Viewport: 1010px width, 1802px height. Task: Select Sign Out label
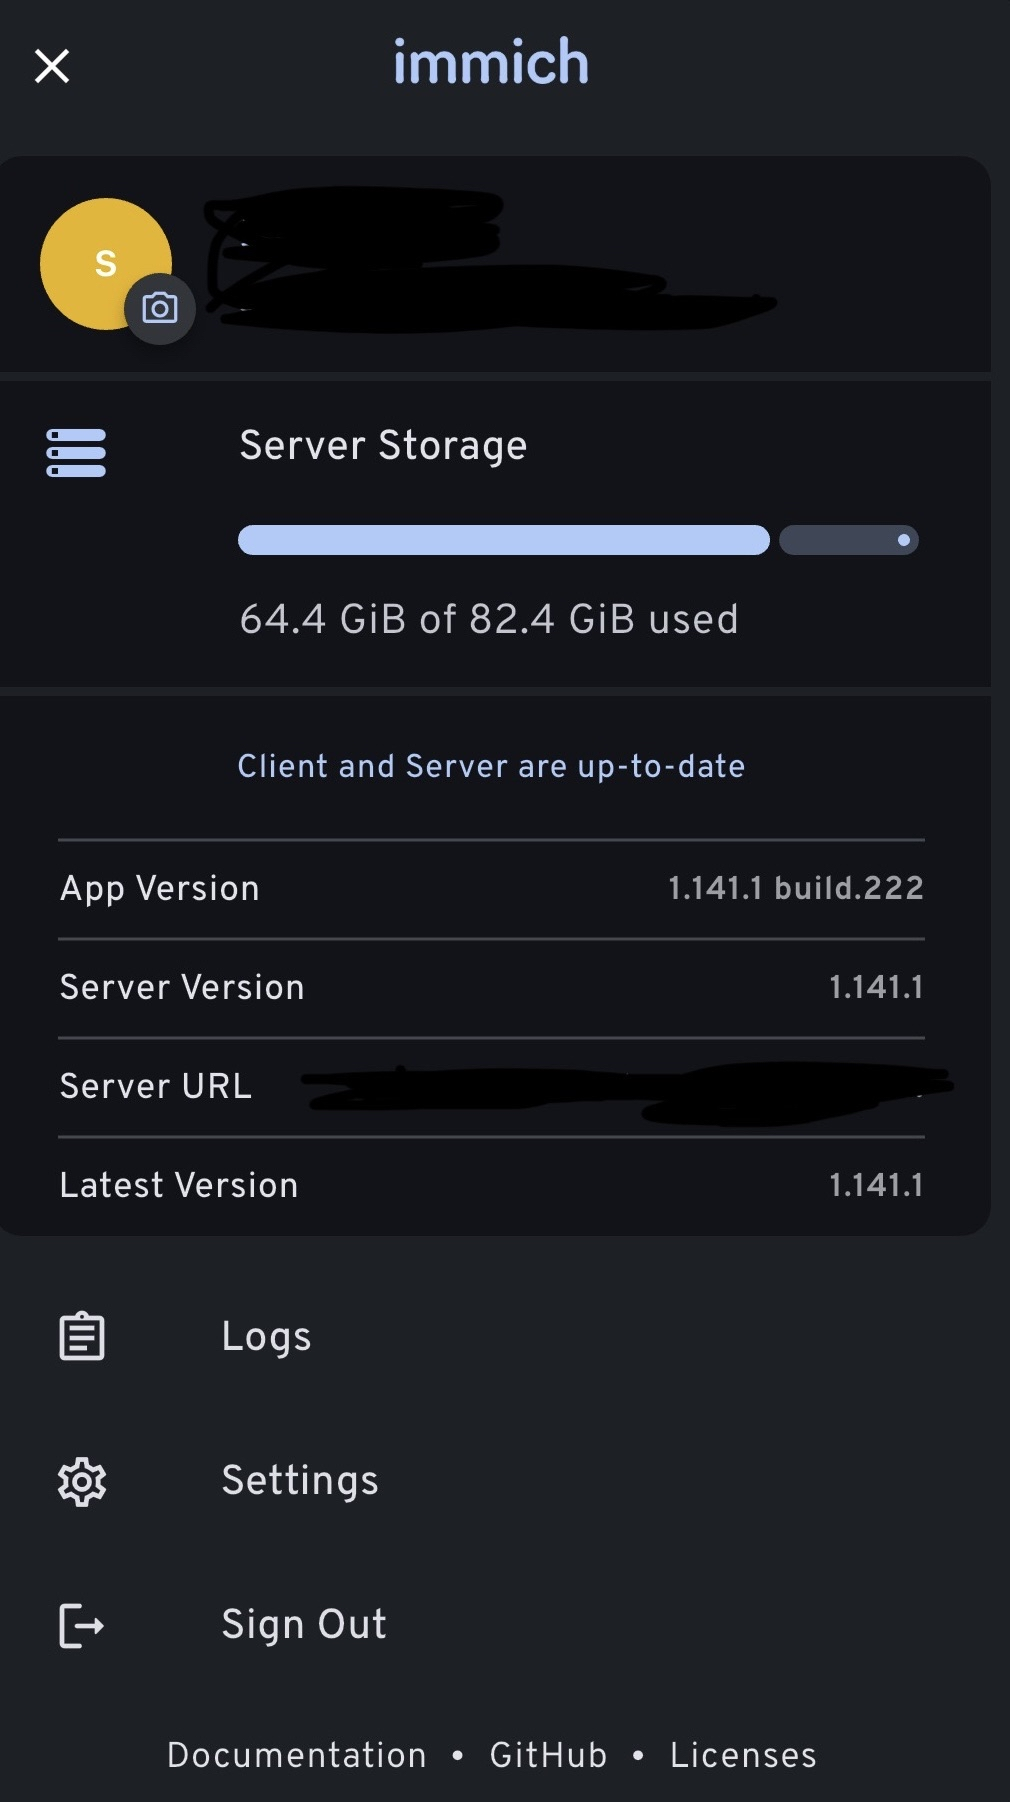[x=304, y=1625]
